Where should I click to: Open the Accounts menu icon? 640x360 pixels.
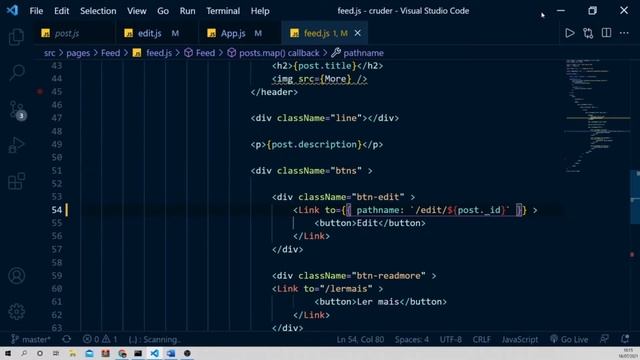click(x=16, y=276)
